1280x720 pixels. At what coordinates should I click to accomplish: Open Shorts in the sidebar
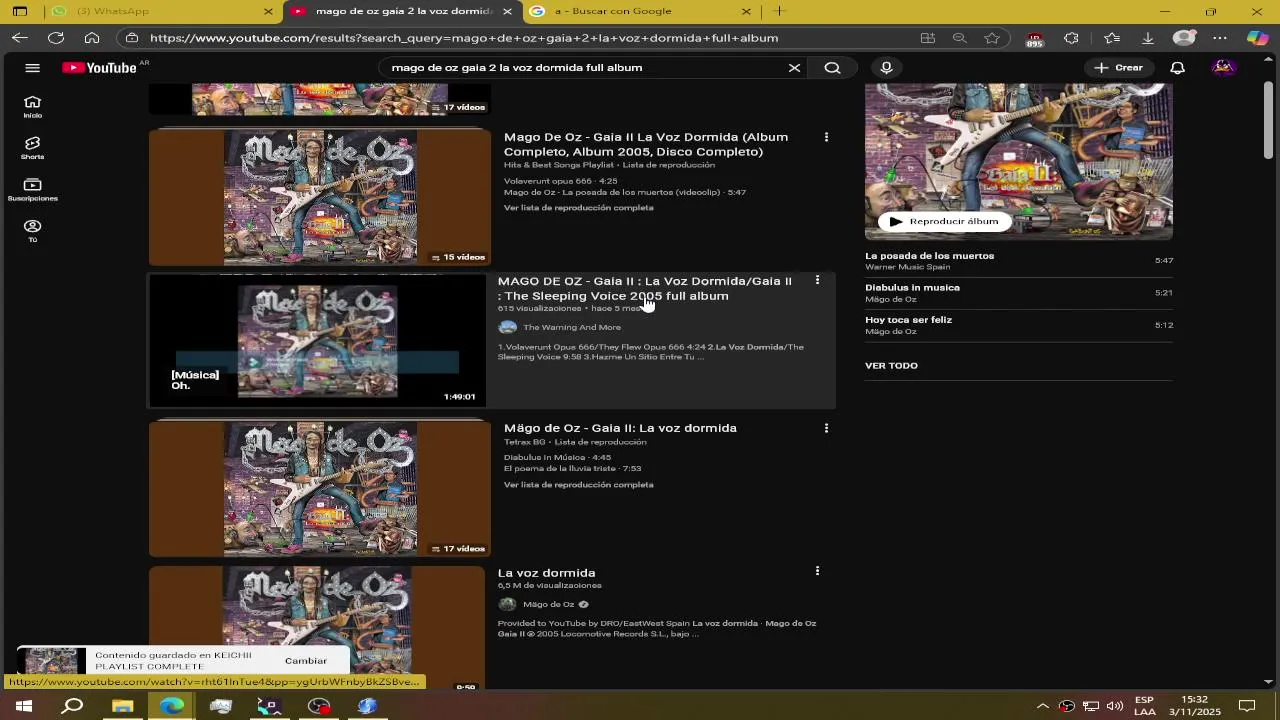coord(32,148)
